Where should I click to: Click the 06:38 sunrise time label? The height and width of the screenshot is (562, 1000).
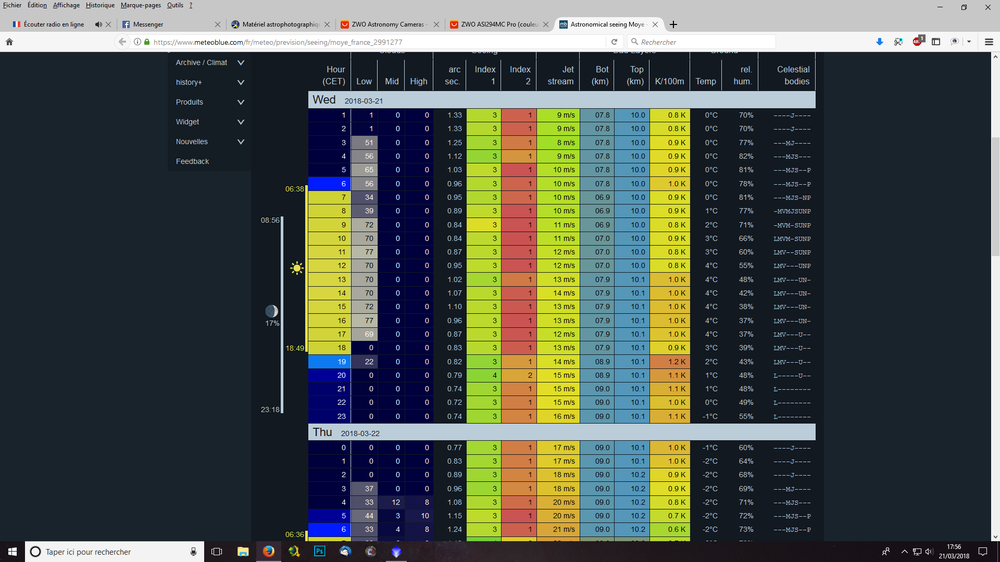[295, 189]
